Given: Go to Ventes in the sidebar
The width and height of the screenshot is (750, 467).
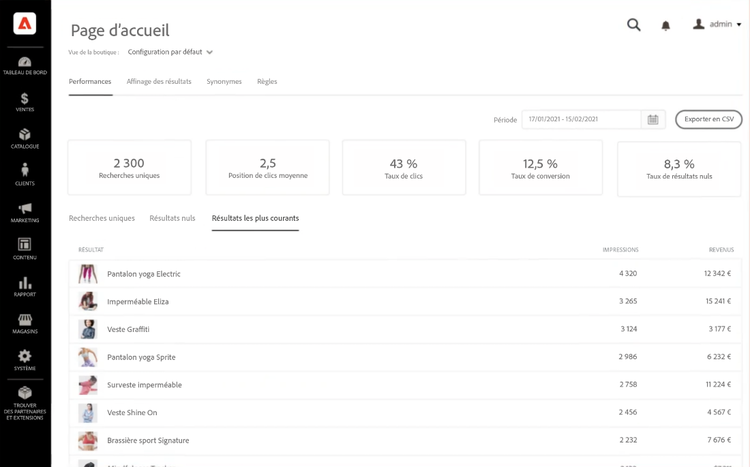Looking at the screenshot, I should (x=25, y=100).
